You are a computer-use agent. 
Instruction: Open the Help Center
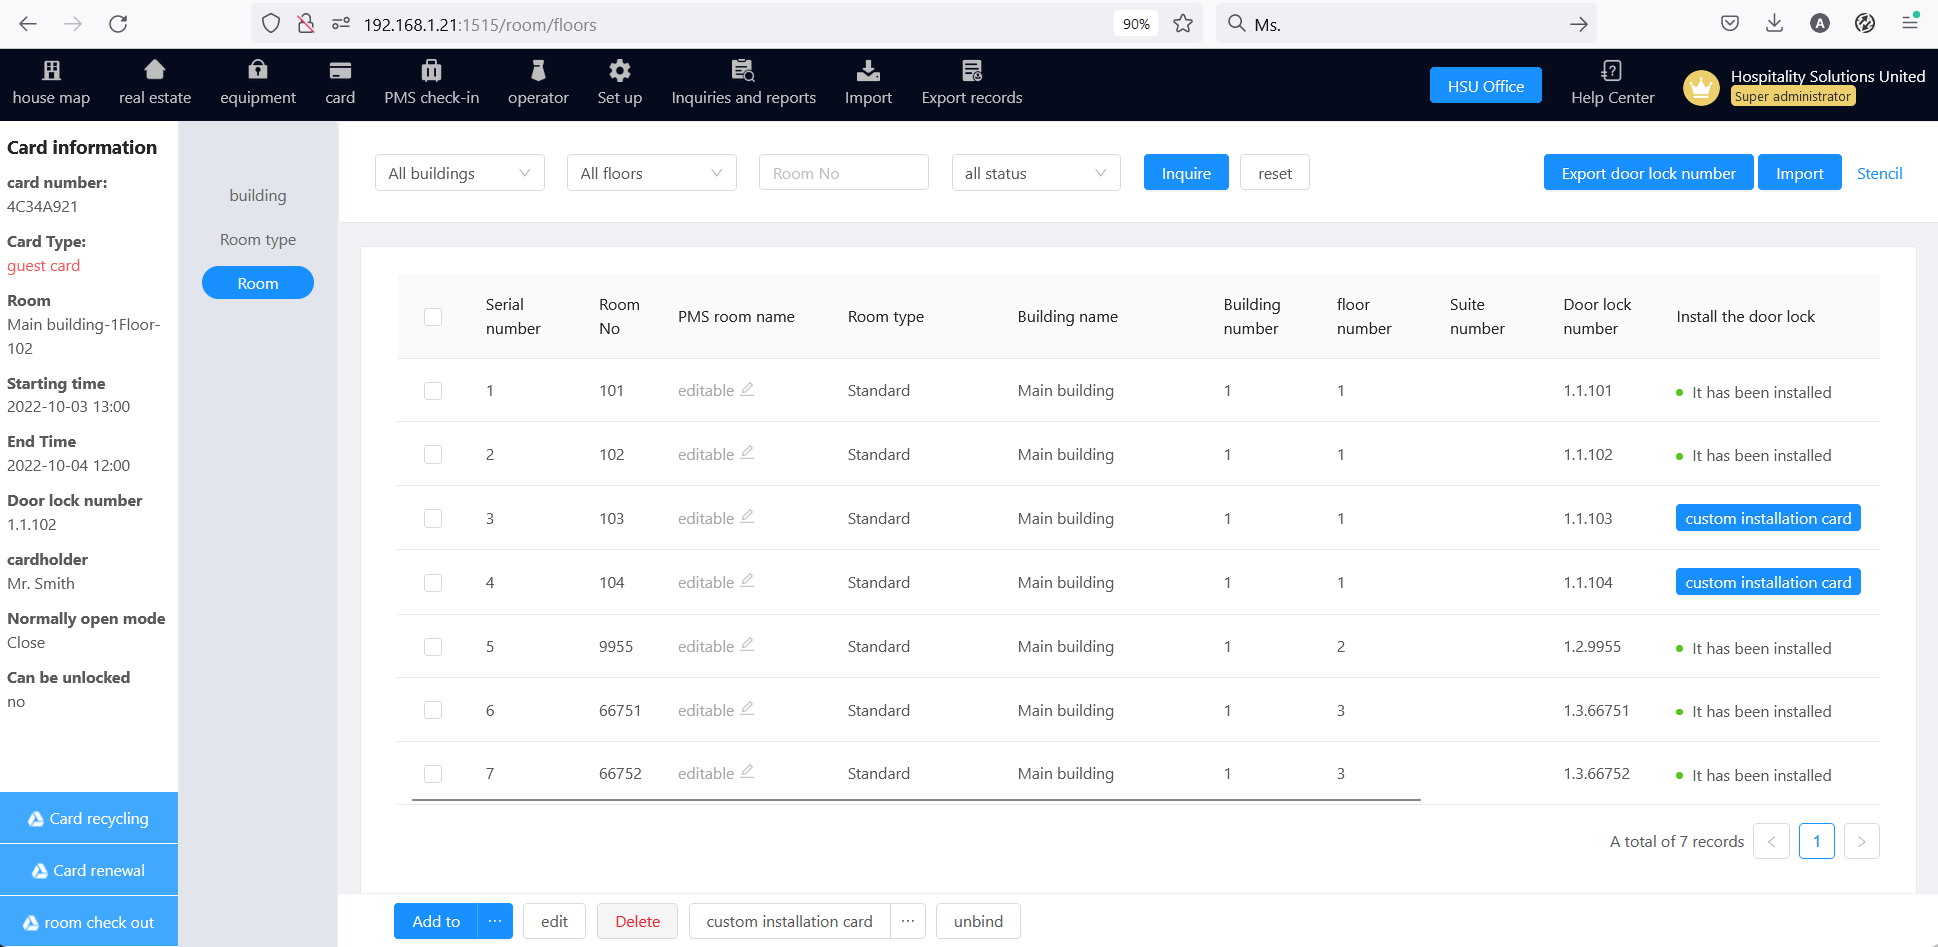pyautogui.click(x=1611, y=85)
